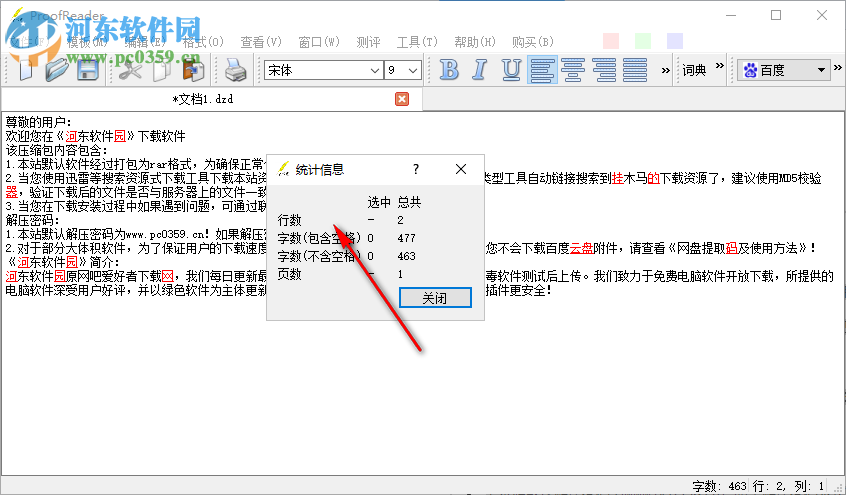Click the red word 云盘 in the document
The height and width of the screenshot is (495, 846).
[581, 248]
